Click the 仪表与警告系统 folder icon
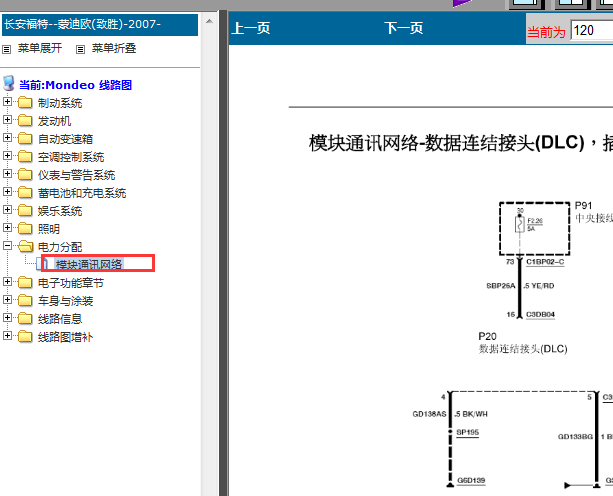This screenshot has width=613, height=496. pos(25,174)
